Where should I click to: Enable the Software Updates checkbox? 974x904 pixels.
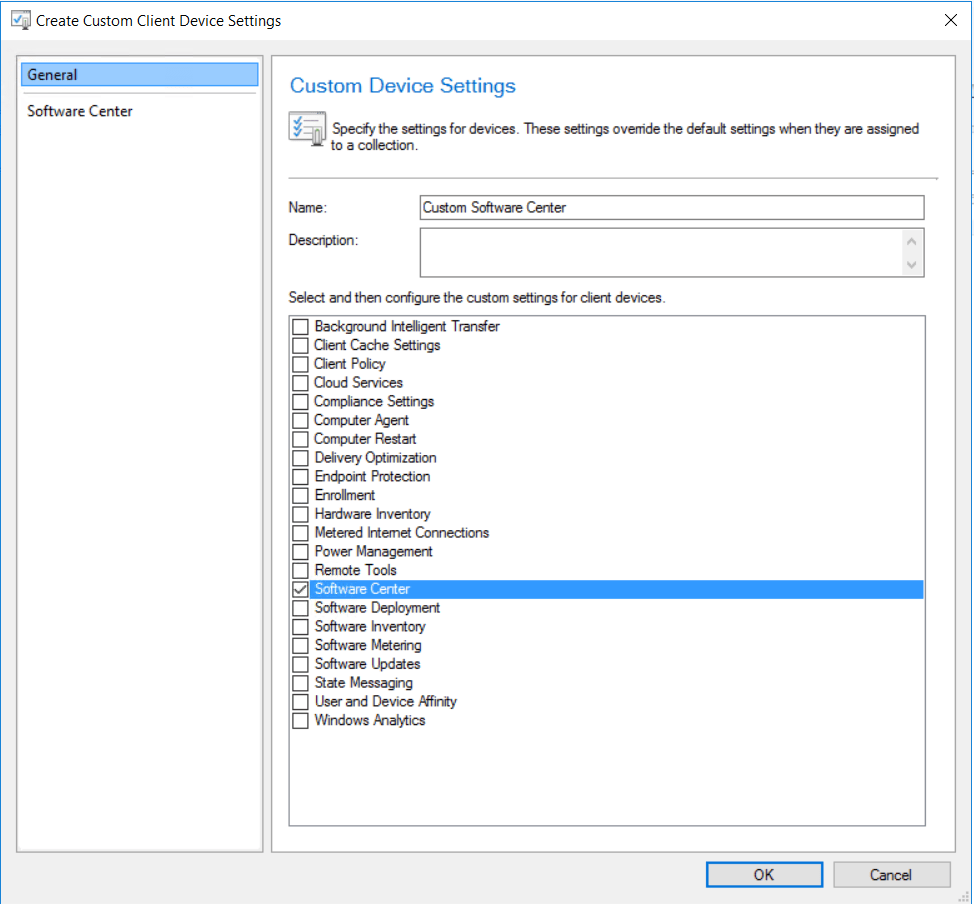300,665
